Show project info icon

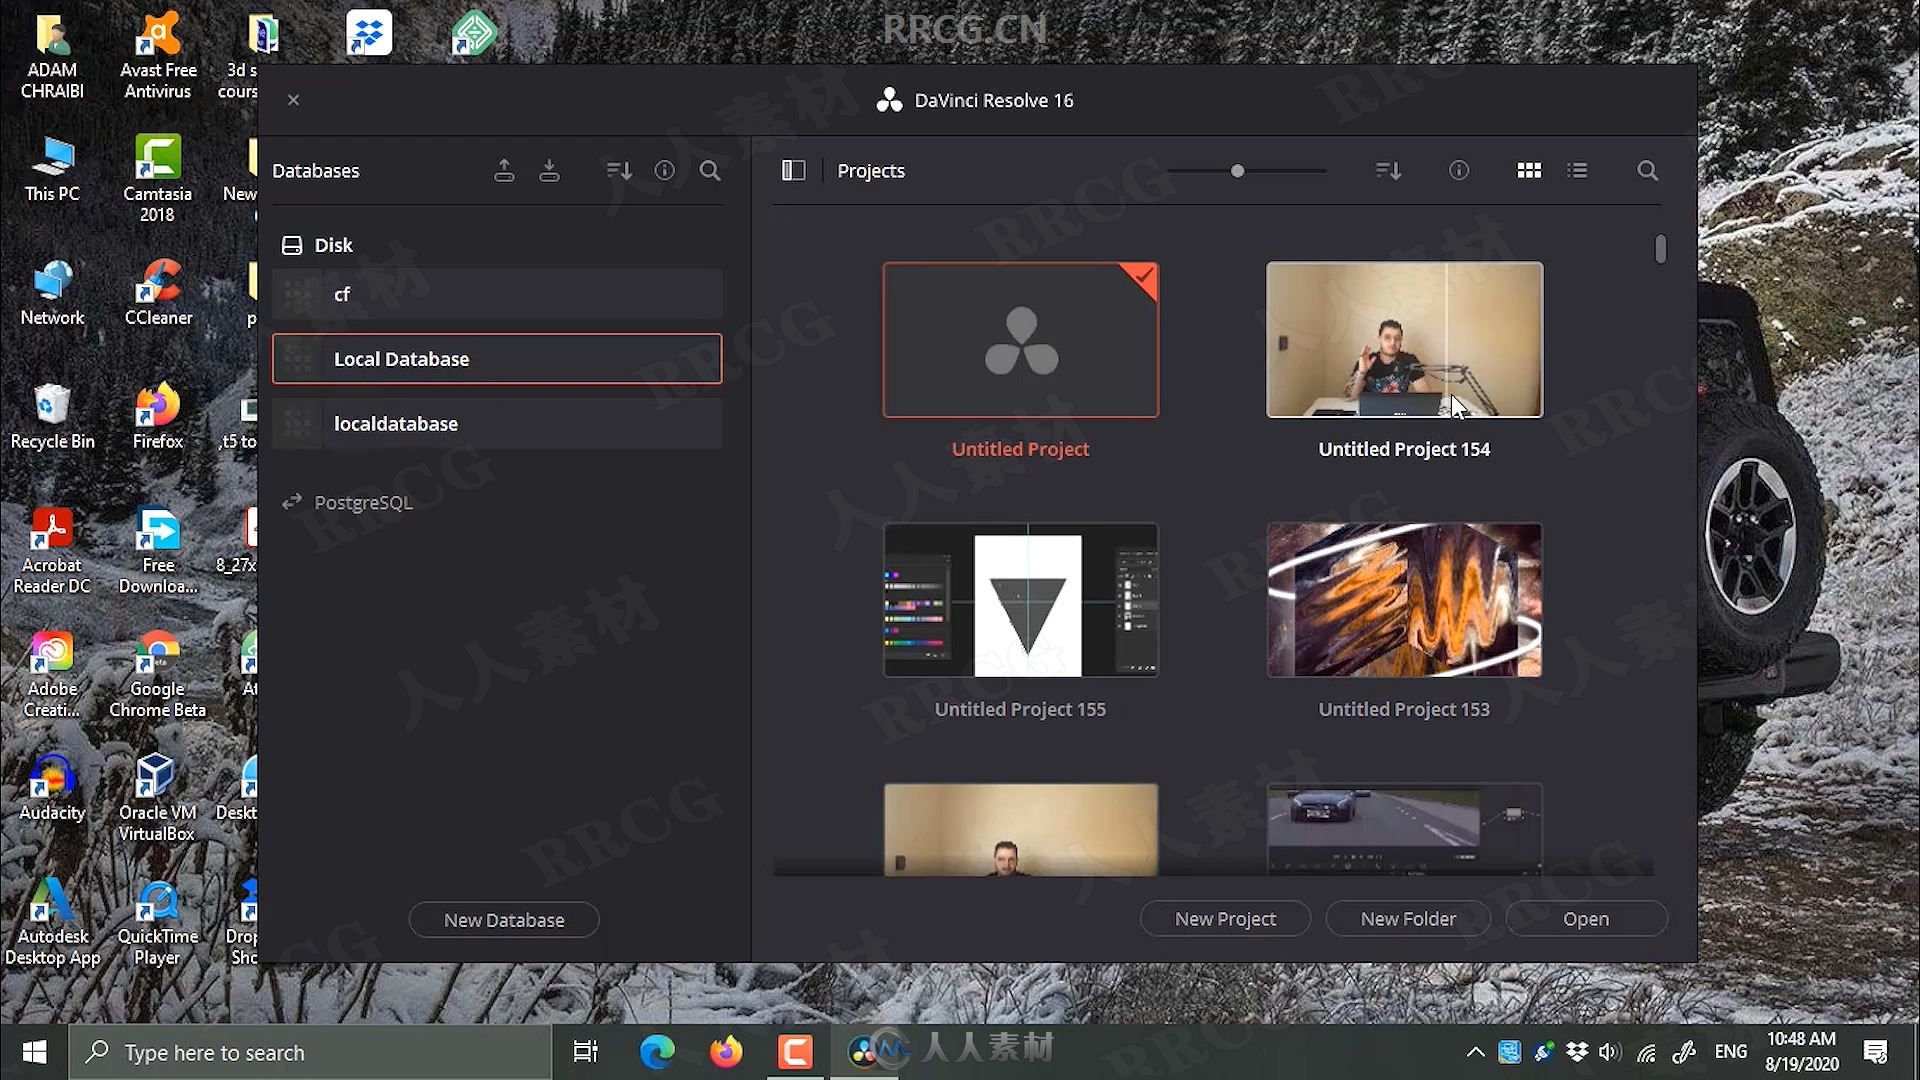[x=1459, y=171]
